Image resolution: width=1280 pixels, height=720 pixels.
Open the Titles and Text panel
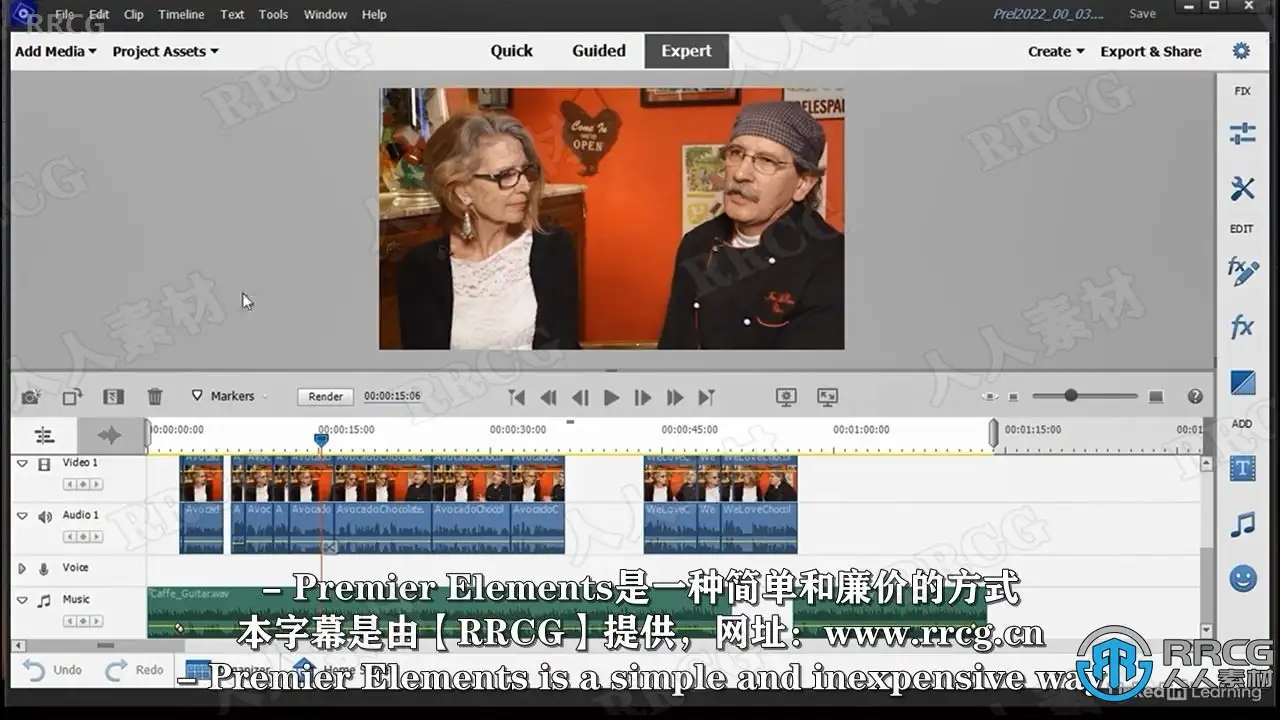(x=1242, y=468)
